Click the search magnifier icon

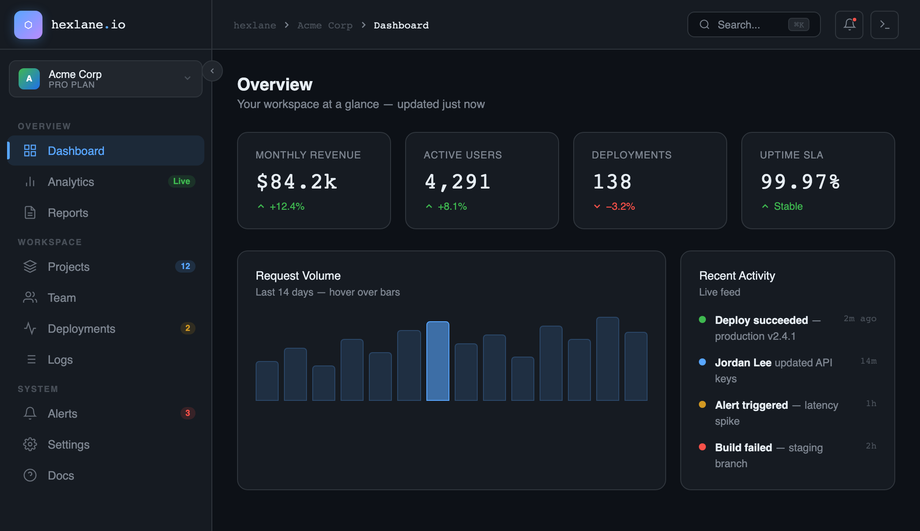705,25
